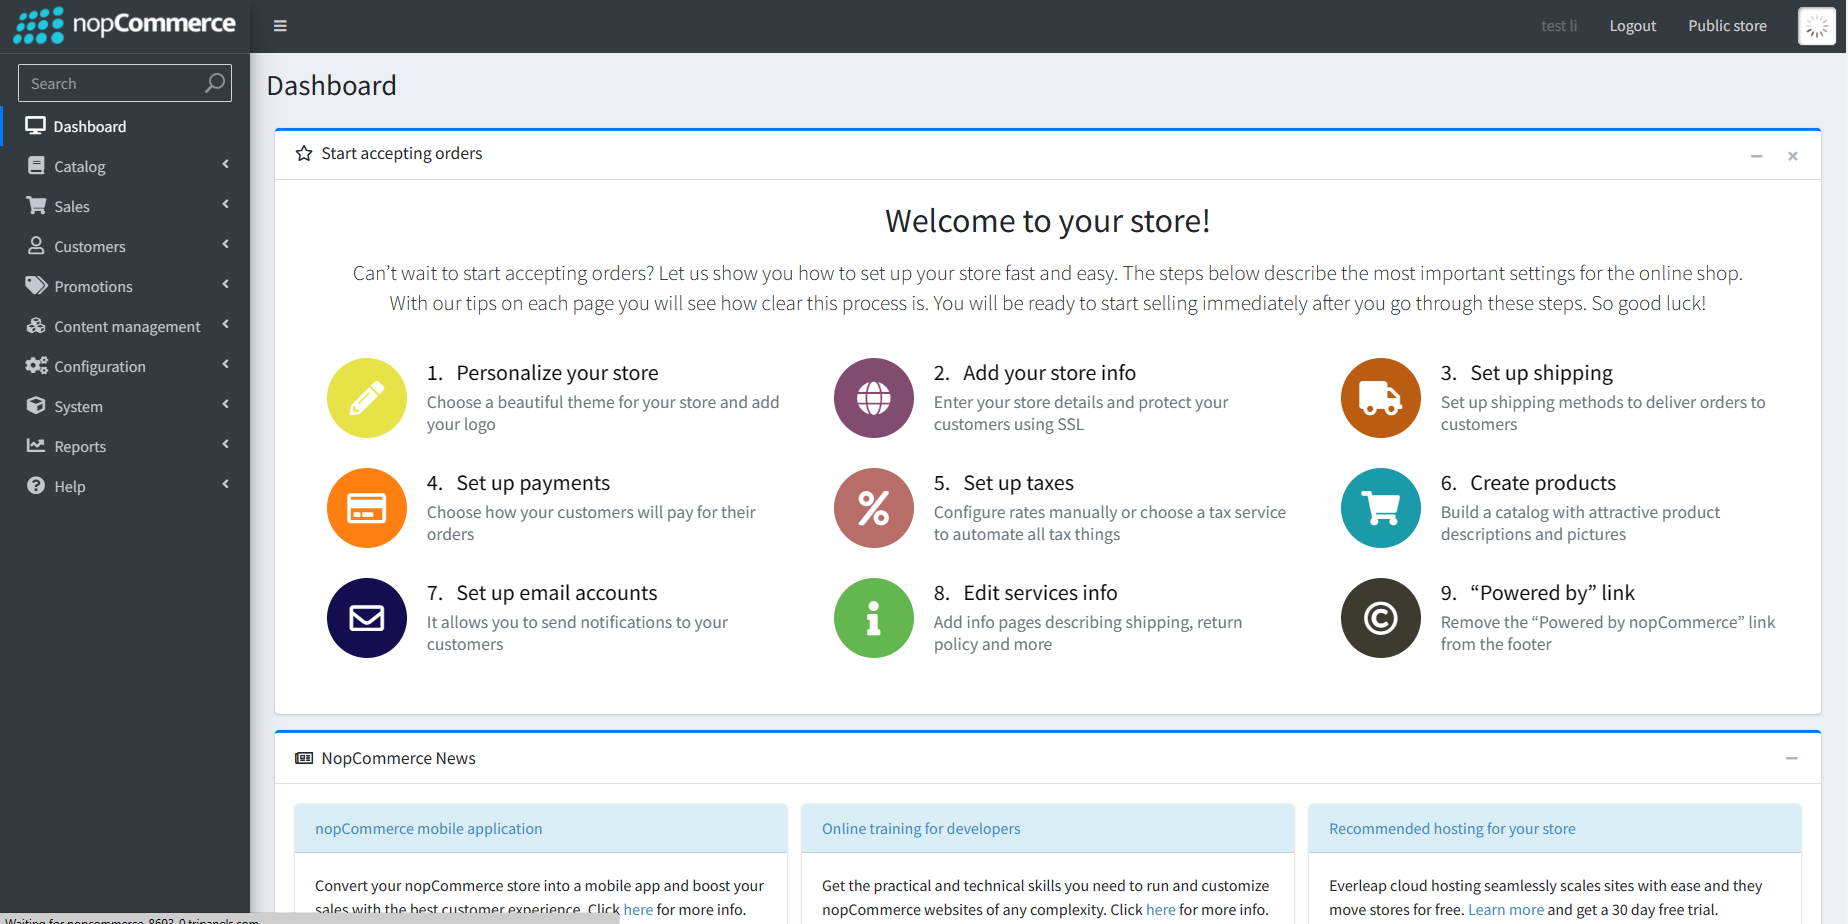Open Add your store info step
Screen dimensions: 1848x924
tap(1049, 373)
